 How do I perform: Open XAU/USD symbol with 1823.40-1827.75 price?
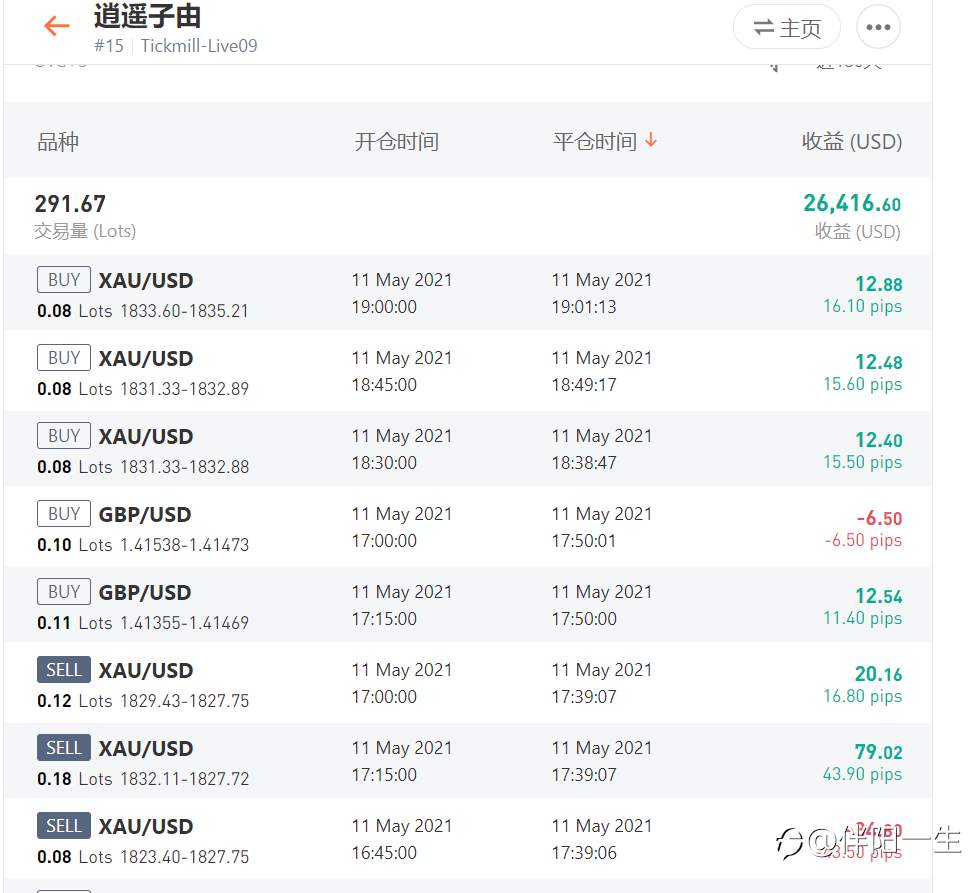click(146, 827)
